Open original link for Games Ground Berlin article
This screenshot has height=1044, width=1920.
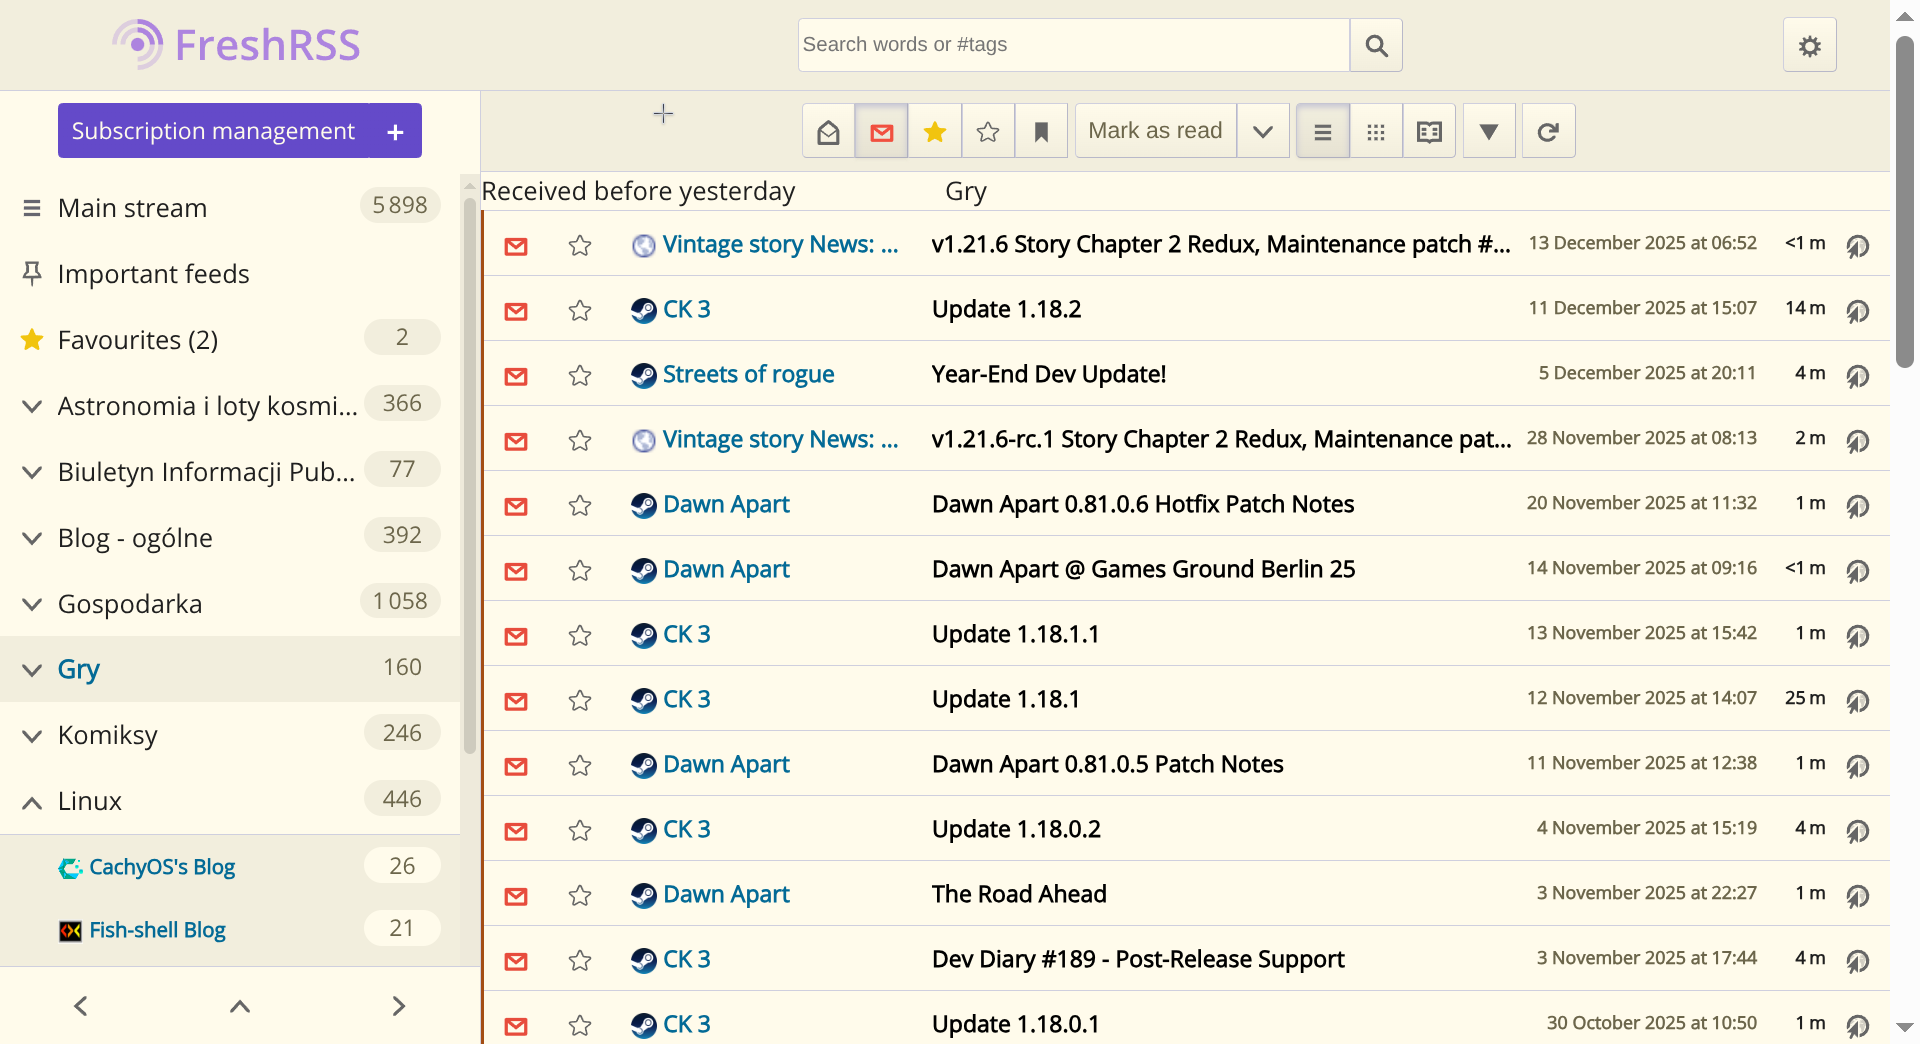[x=1857, y=570]
